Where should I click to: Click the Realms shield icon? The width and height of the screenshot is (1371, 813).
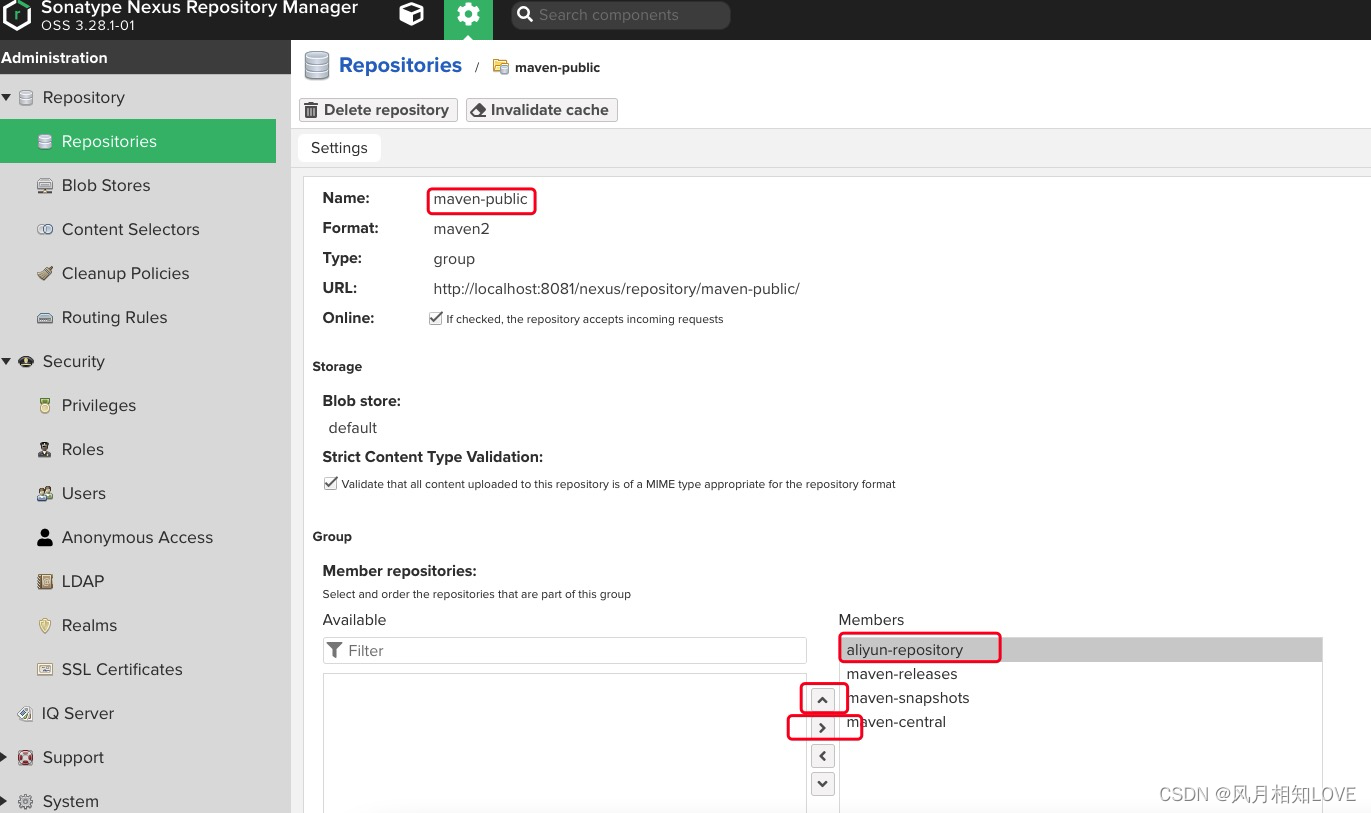click(45, 625)
